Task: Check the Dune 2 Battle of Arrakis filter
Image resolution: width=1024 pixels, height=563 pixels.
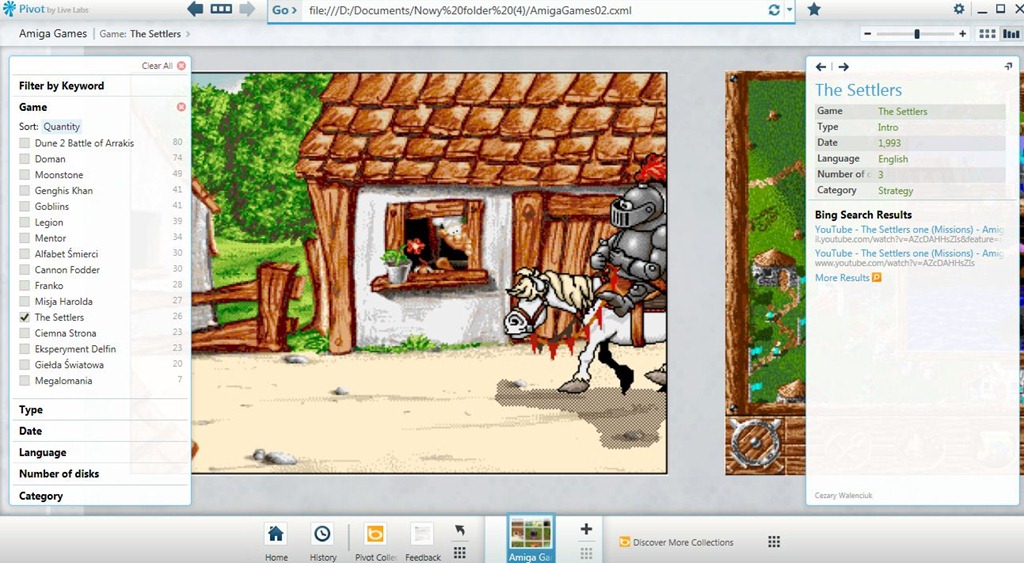Action: point(24,143)
